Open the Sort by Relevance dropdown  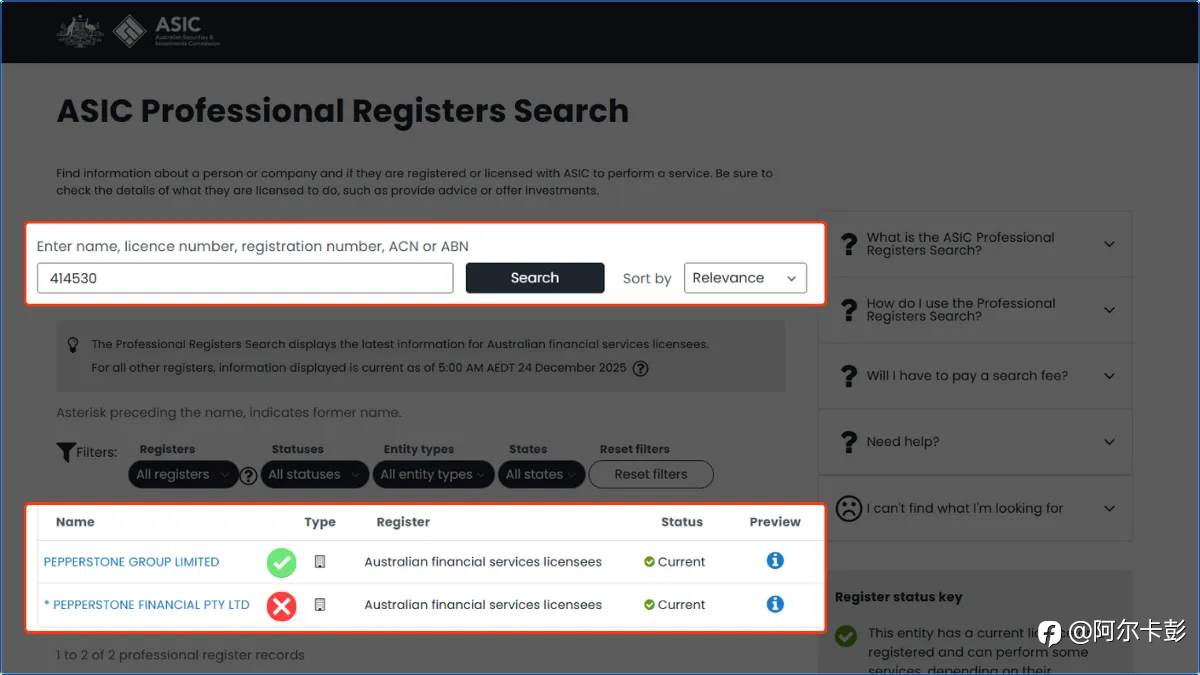point(745,278)
